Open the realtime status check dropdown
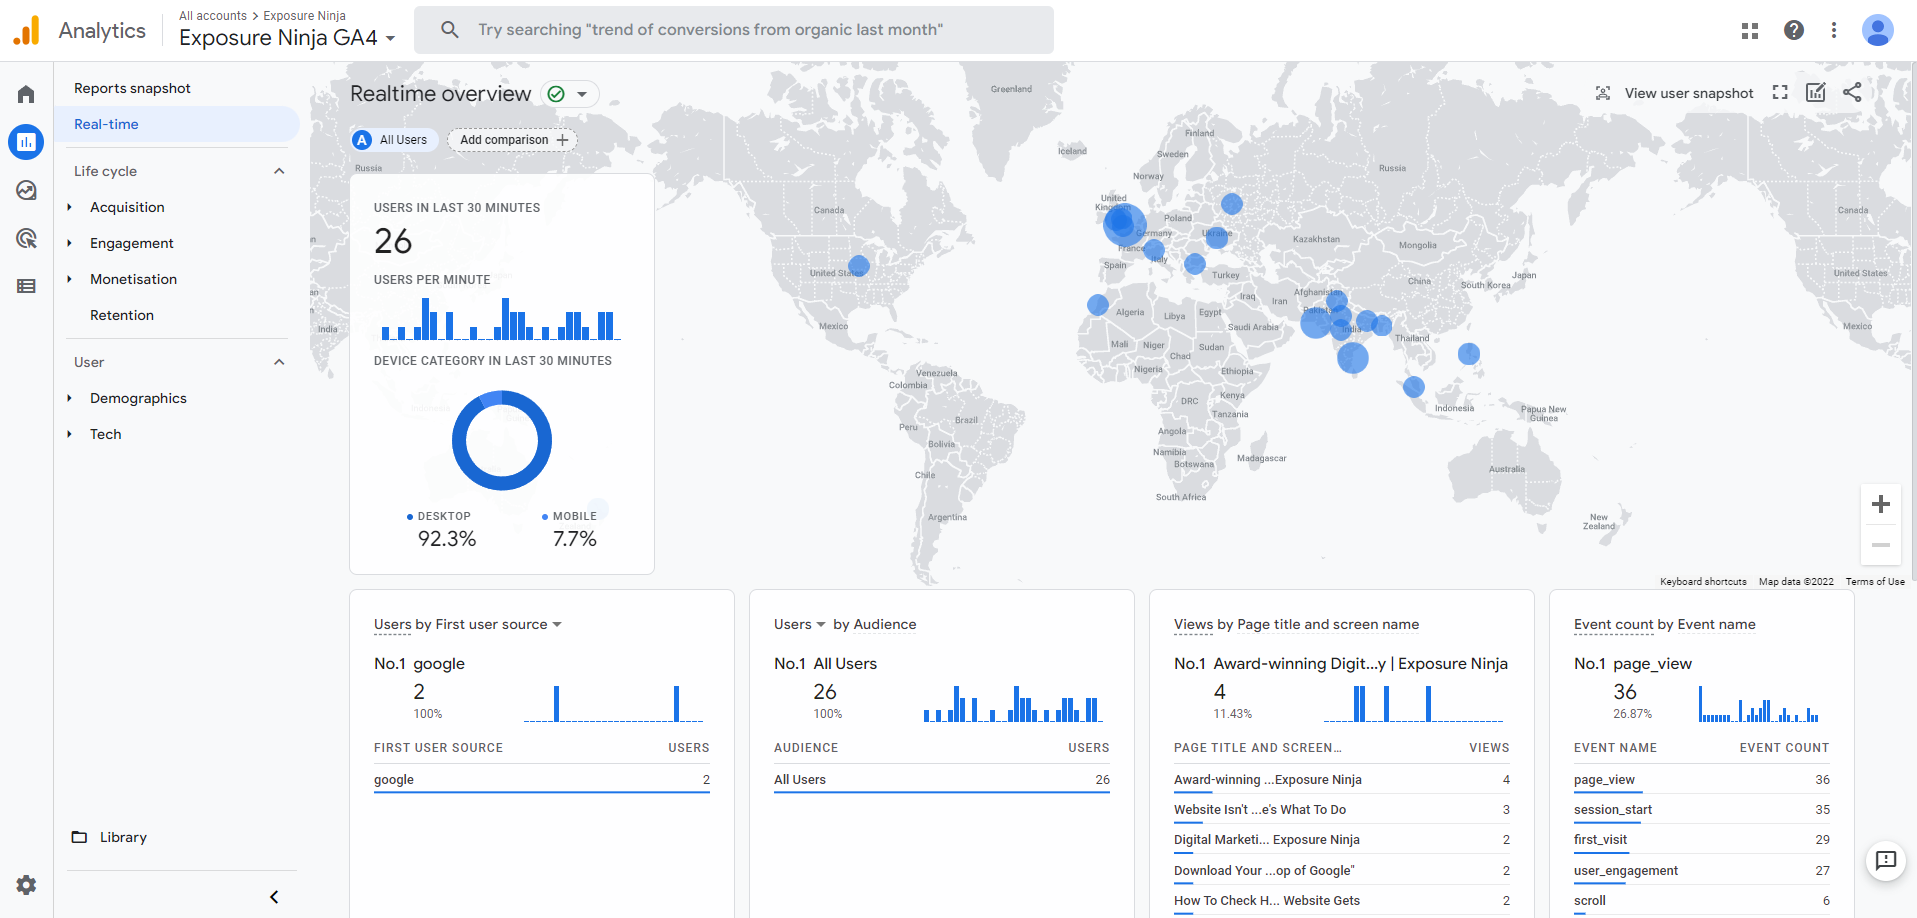Viewport: 1917px width, 918px height. [570, 94]
